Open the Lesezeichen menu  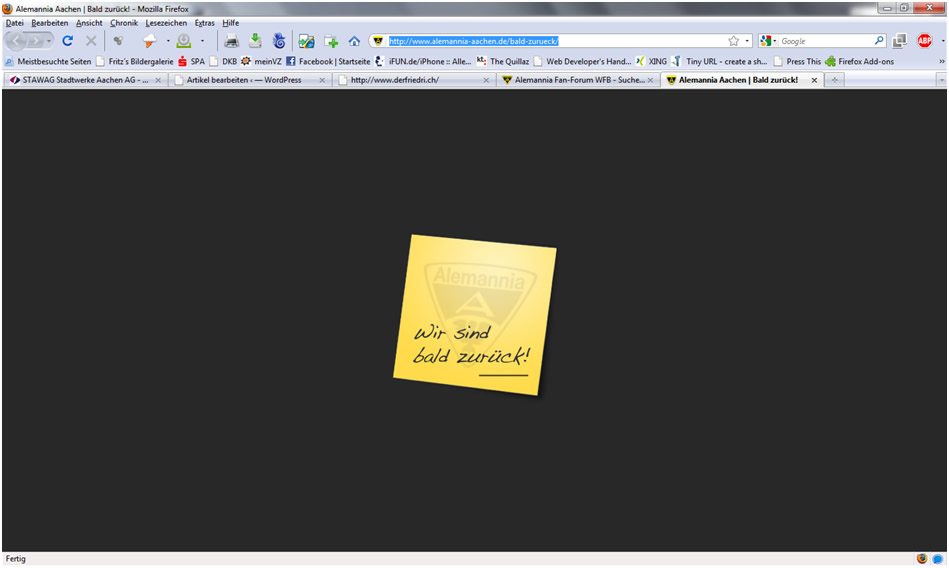click(x=166, y=23)
